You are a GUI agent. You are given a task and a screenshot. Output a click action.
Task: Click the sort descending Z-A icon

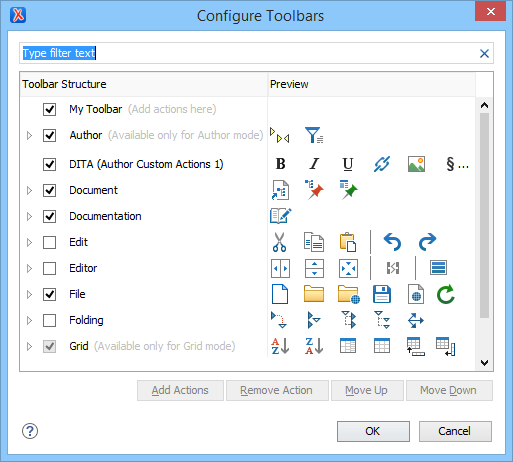click(x=314, y=346)
